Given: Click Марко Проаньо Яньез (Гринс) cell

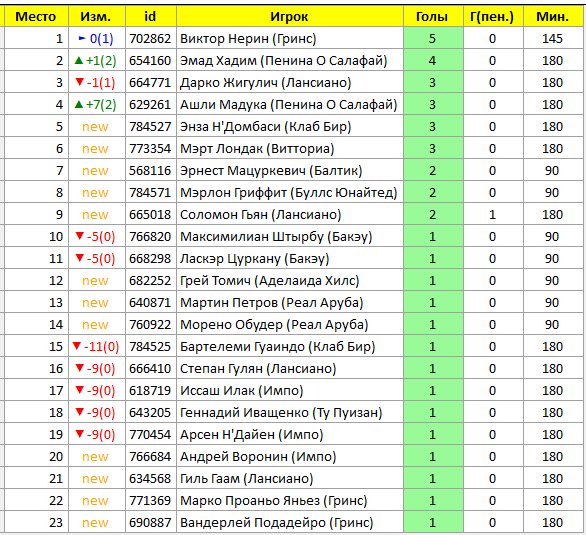Looking at the screenshot, I should (290, 501).
